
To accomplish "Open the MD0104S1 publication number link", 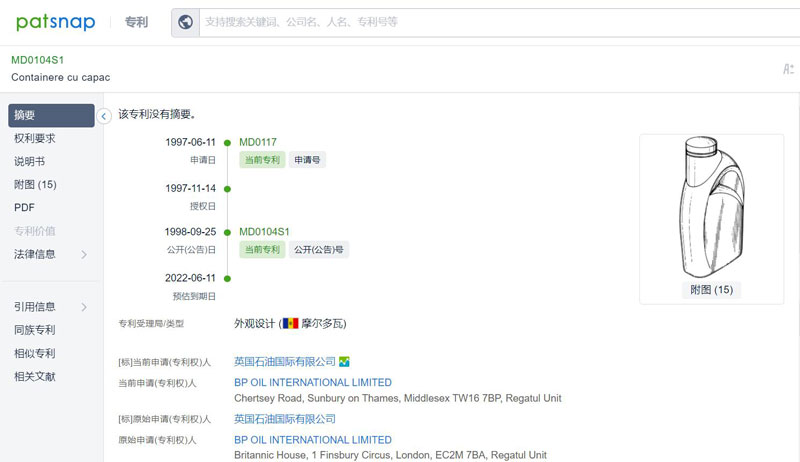I will point(264,232).
